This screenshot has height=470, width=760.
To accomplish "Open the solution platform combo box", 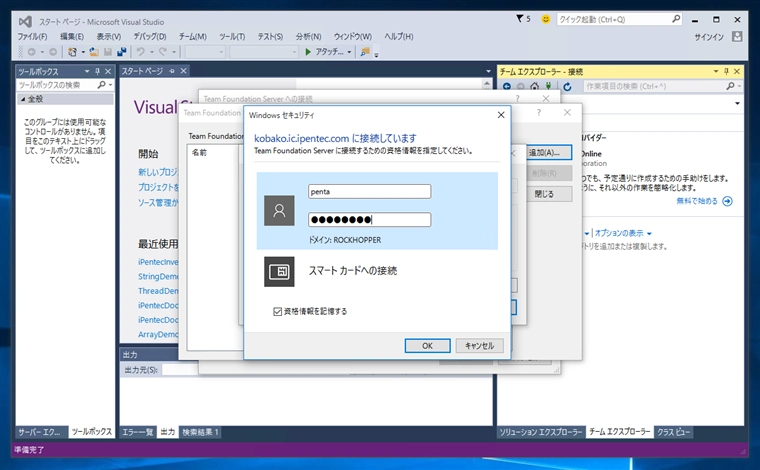I will (264, 52).
